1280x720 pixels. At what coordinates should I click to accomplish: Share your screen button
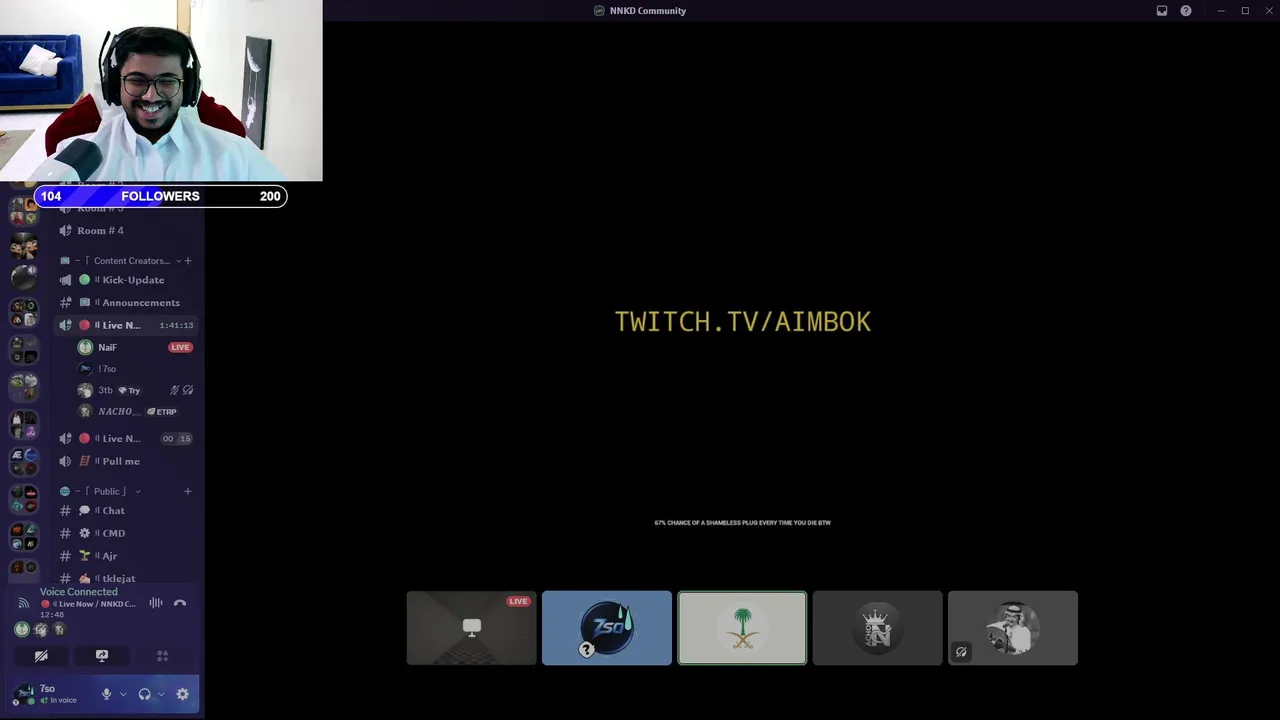click(x=102, y=656)
